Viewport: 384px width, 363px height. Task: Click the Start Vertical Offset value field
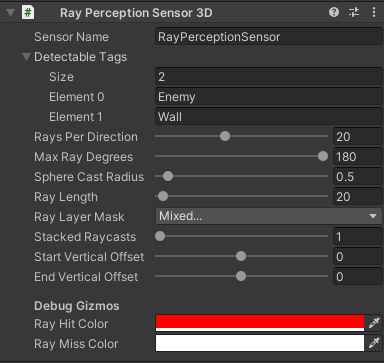[x=358, y=257]
